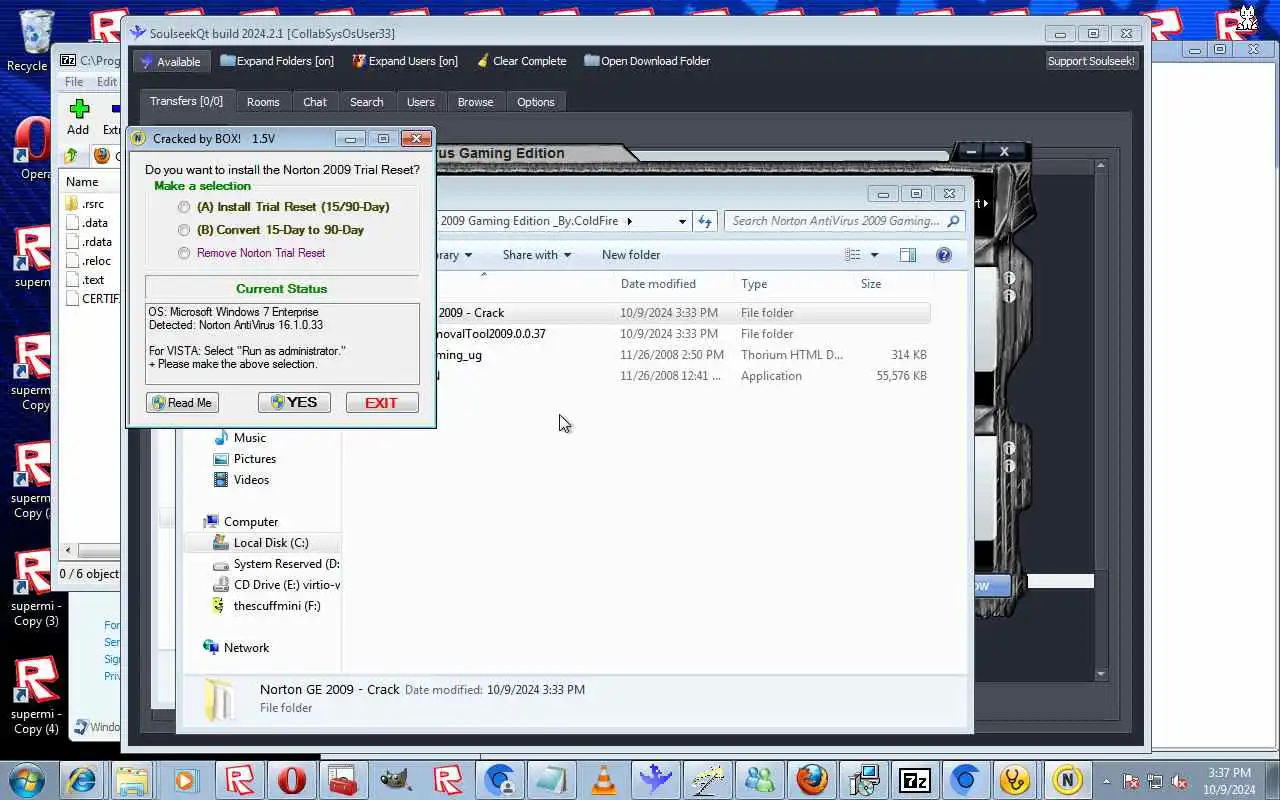Viewport: 1280px width, 800px height.
Task: Sort files by Size column header
Action: point(871,284)
